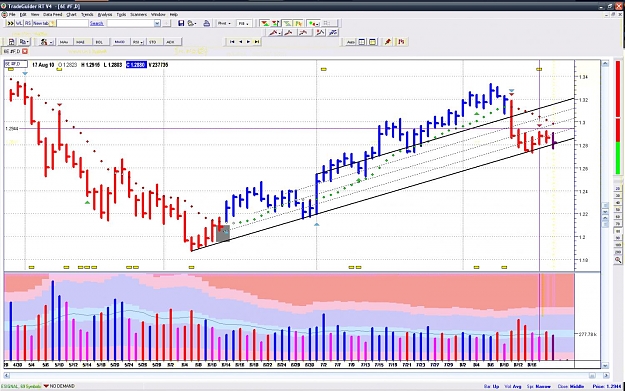
Task: Click the horizontal scrollbar left arrow
Action: click(6, 375)
